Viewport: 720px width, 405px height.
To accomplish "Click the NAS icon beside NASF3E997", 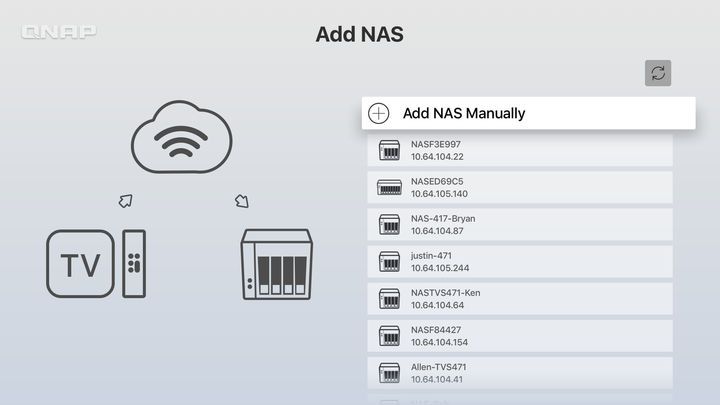I will coord(389,150).
